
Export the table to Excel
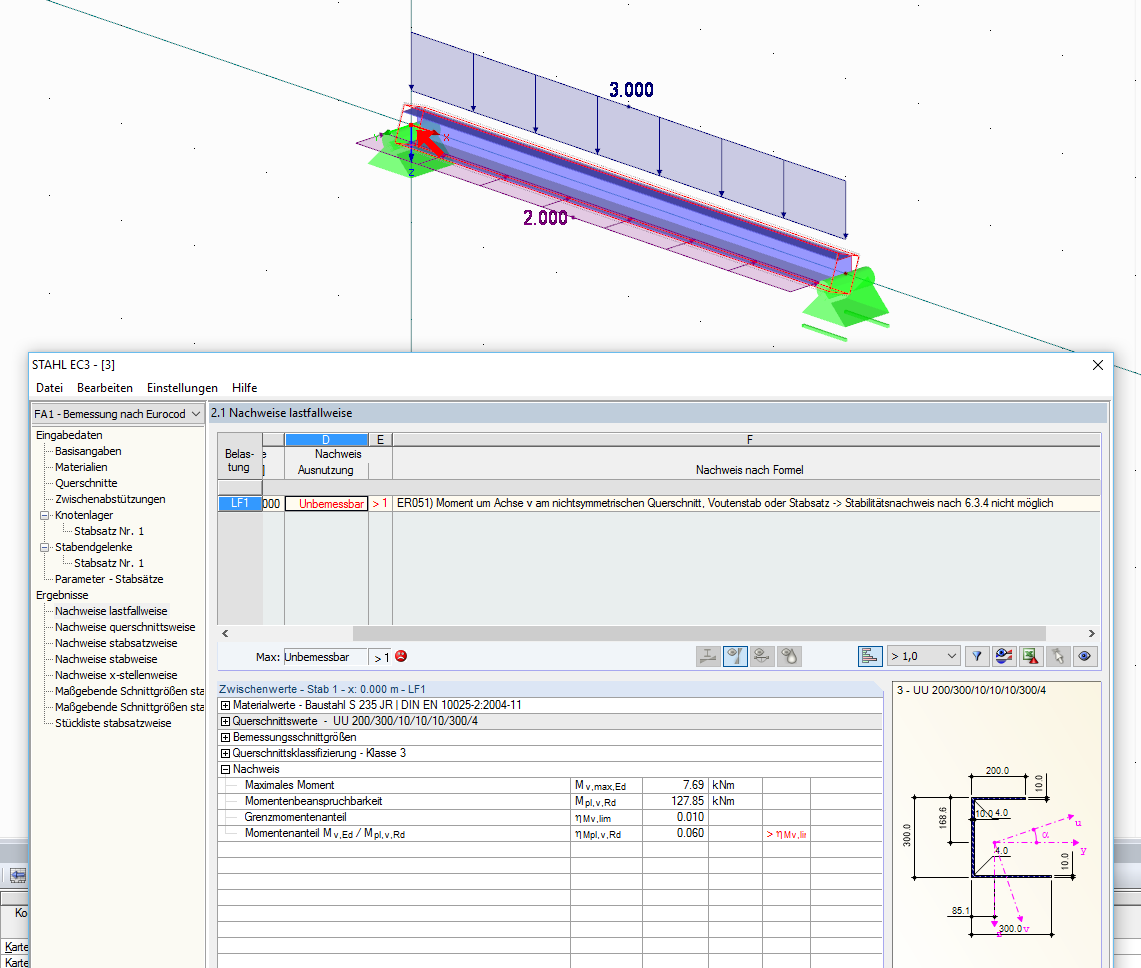pyautogui.click(x=1031, y=656)
